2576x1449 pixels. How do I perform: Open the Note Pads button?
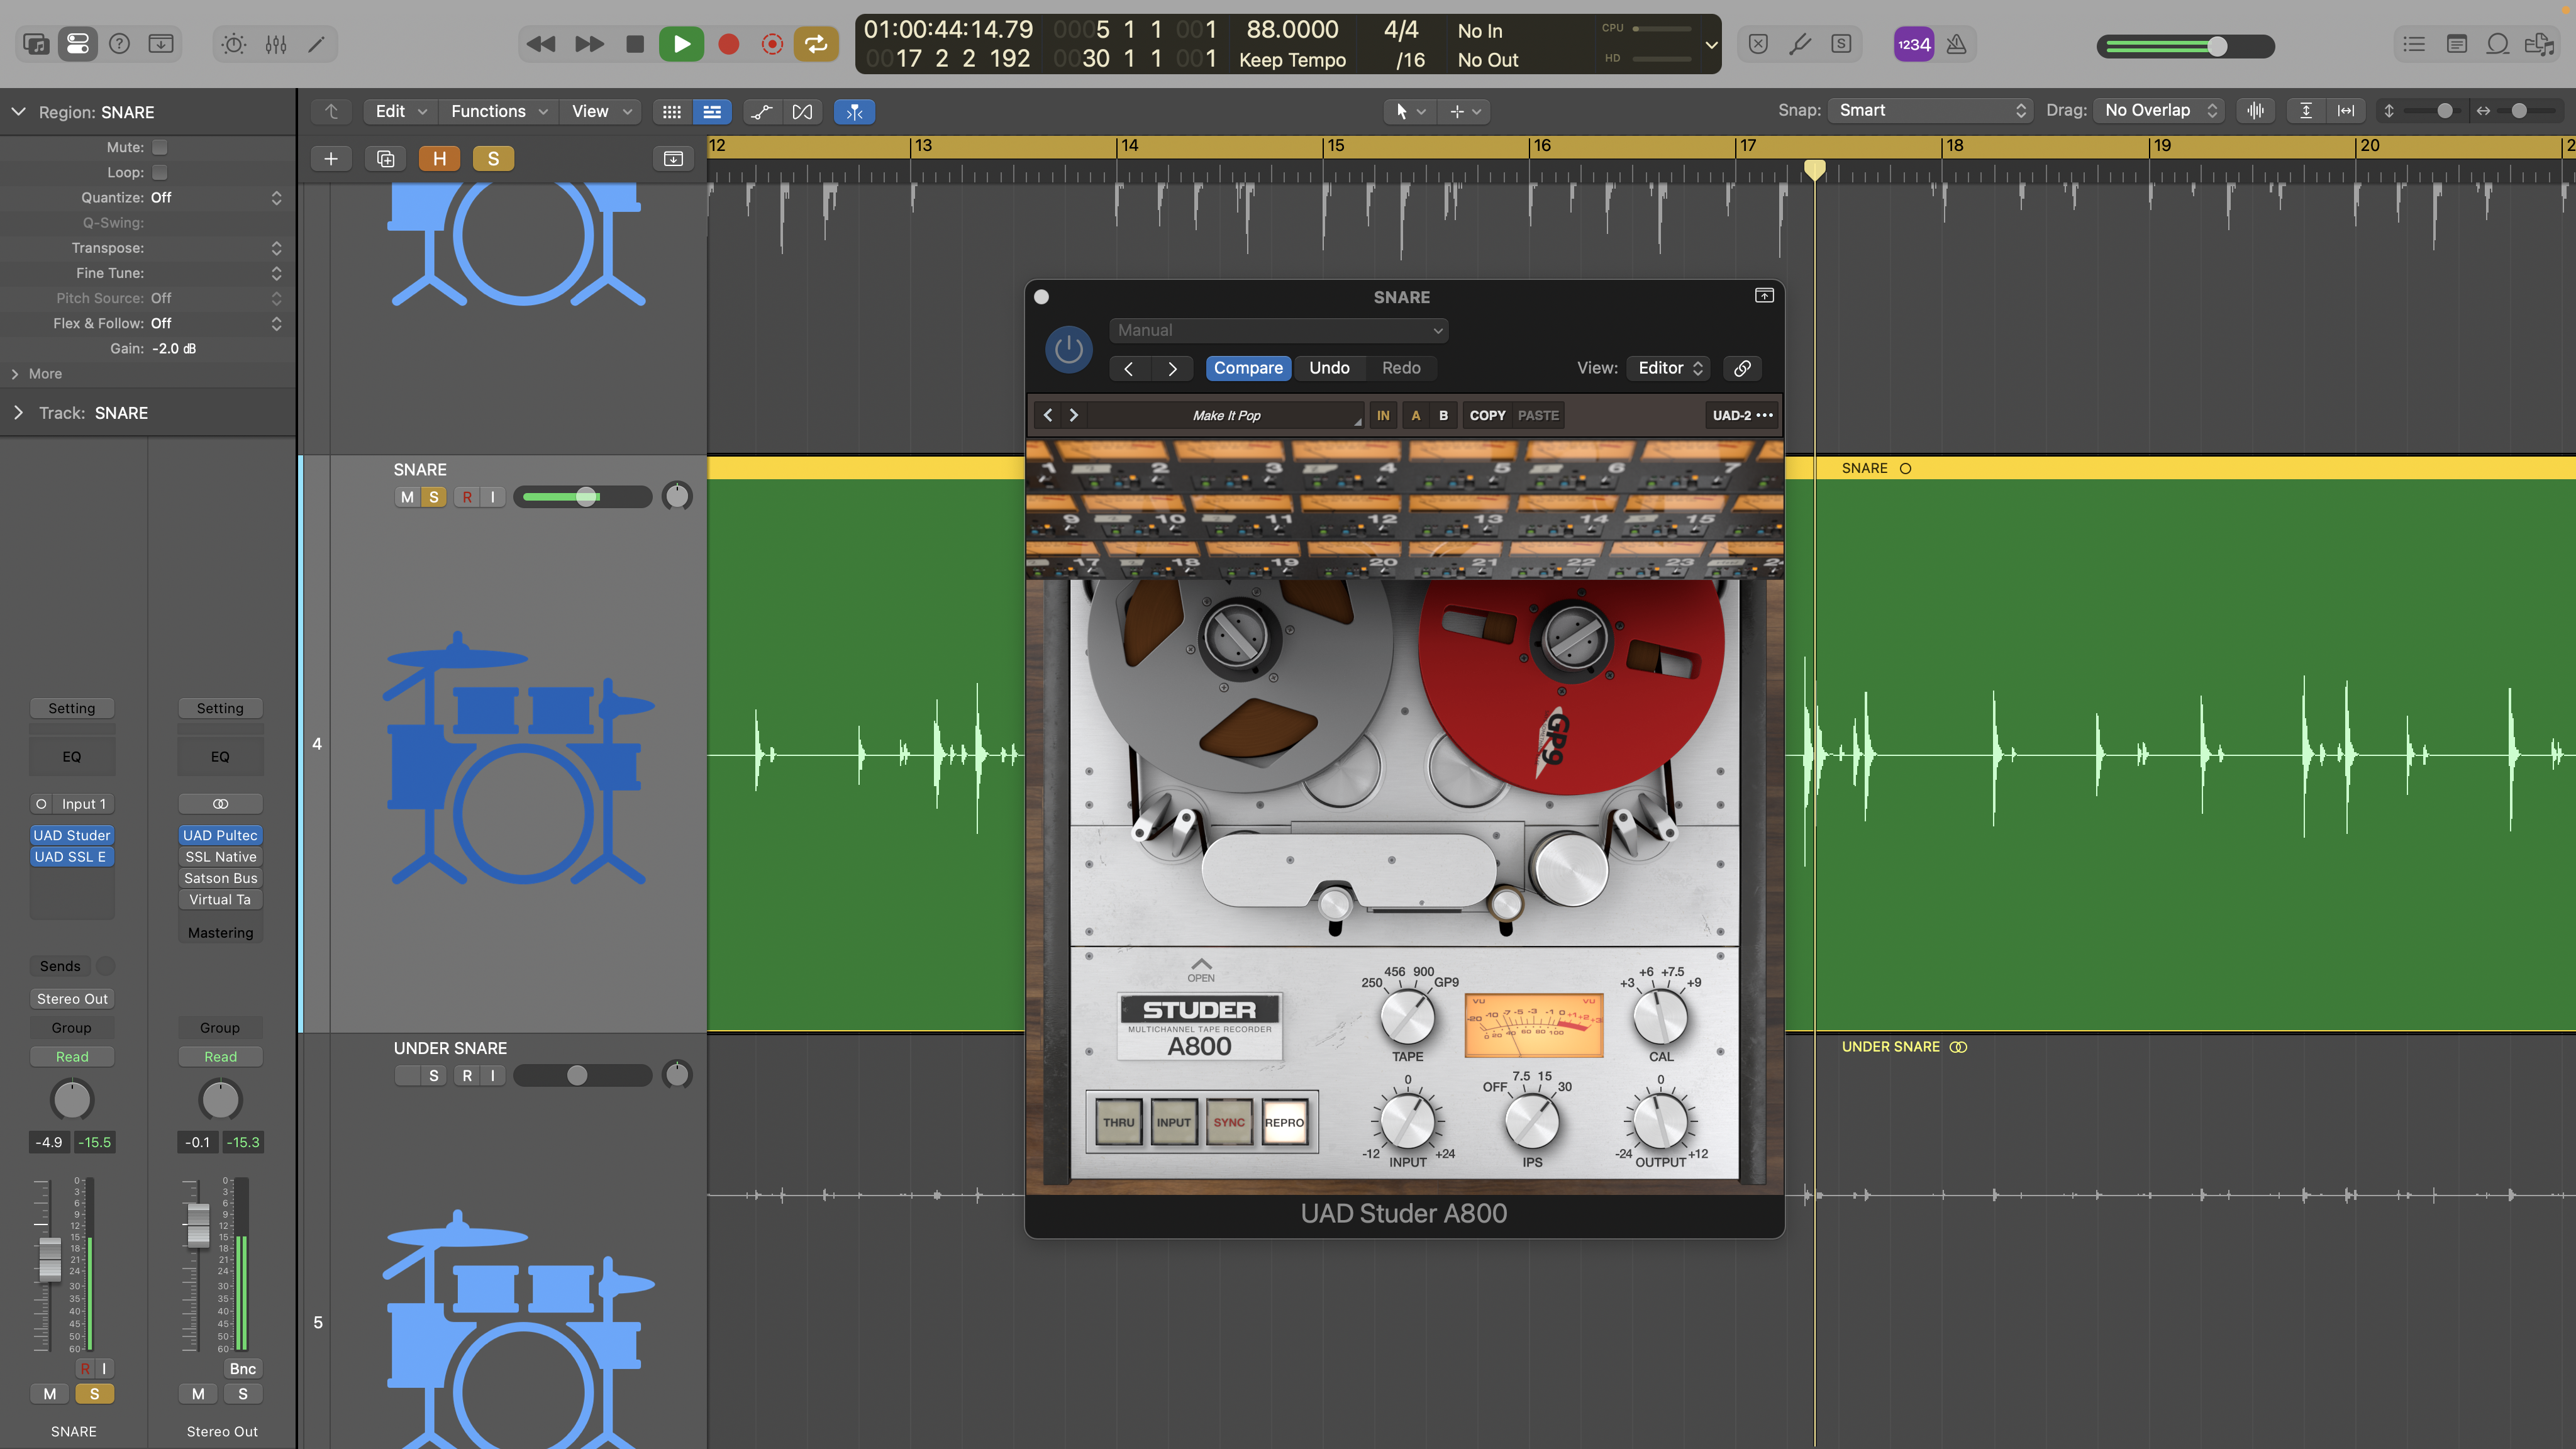tap(2456, 44)
